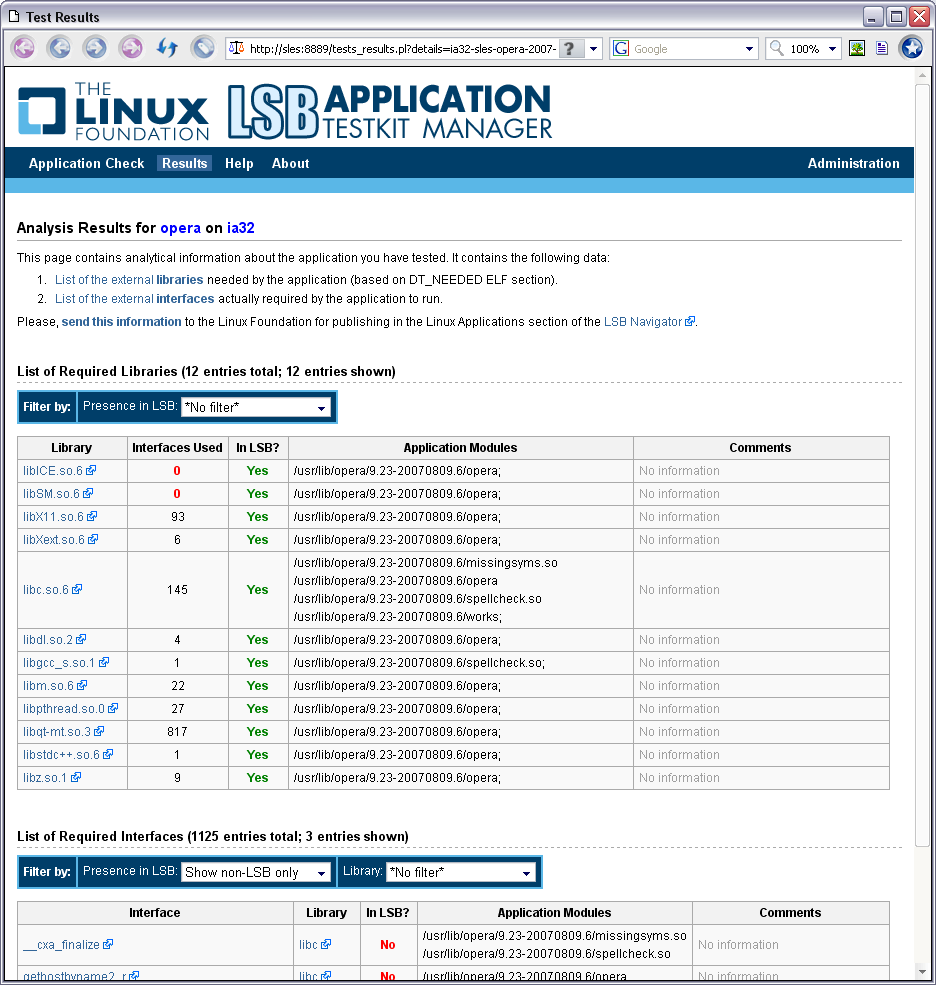Open Presence in LSB filter for Required Libraries

point(256,407)
